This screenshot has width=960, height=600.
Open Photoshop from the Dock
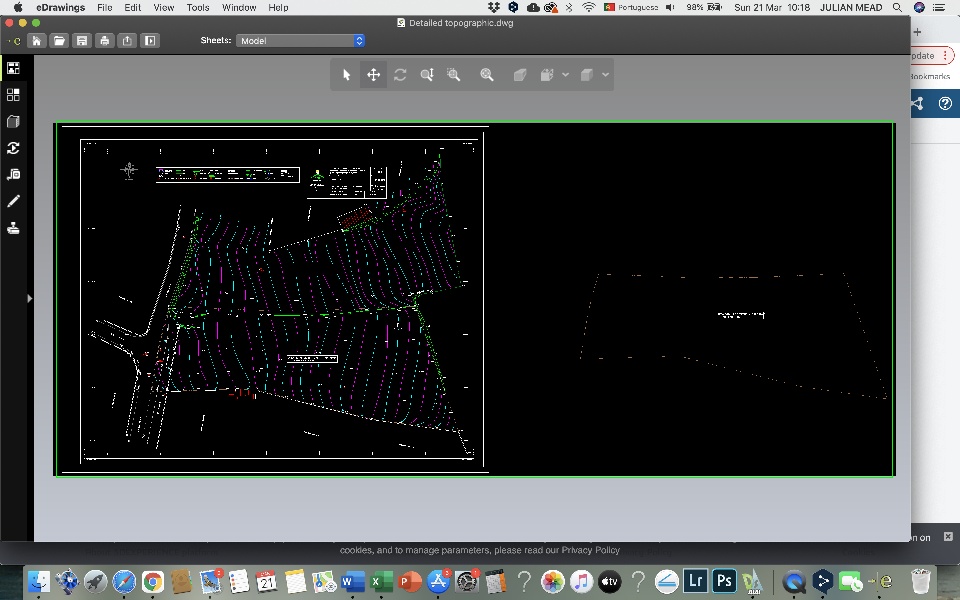click(725, 581)
